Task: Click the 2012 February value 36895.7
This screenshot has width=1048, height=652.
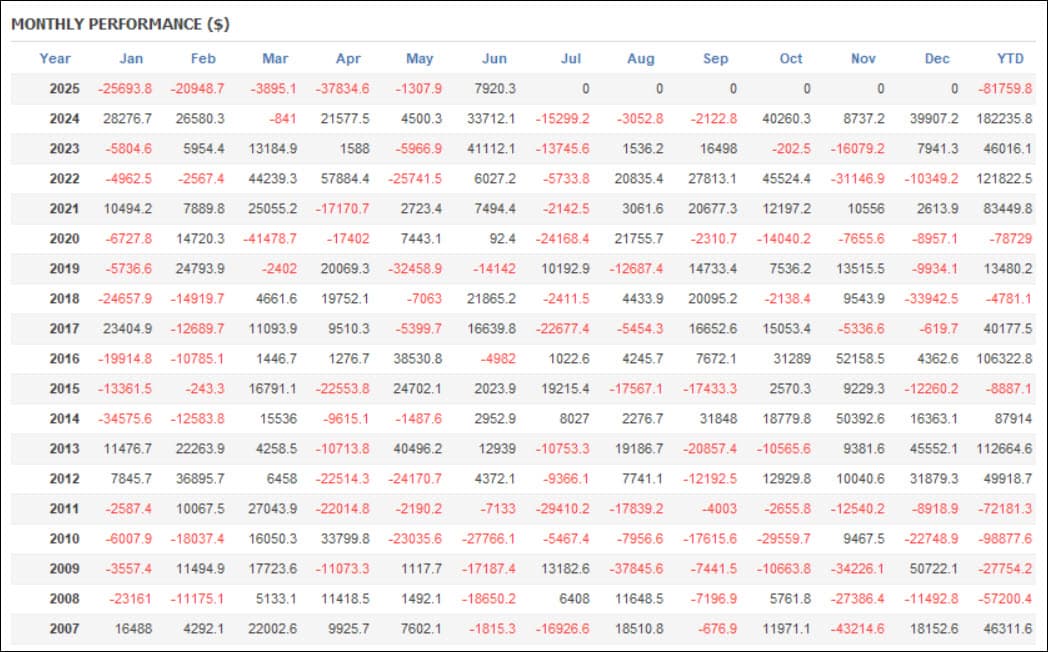Action: pyautogui.click(x=200, y=479)
